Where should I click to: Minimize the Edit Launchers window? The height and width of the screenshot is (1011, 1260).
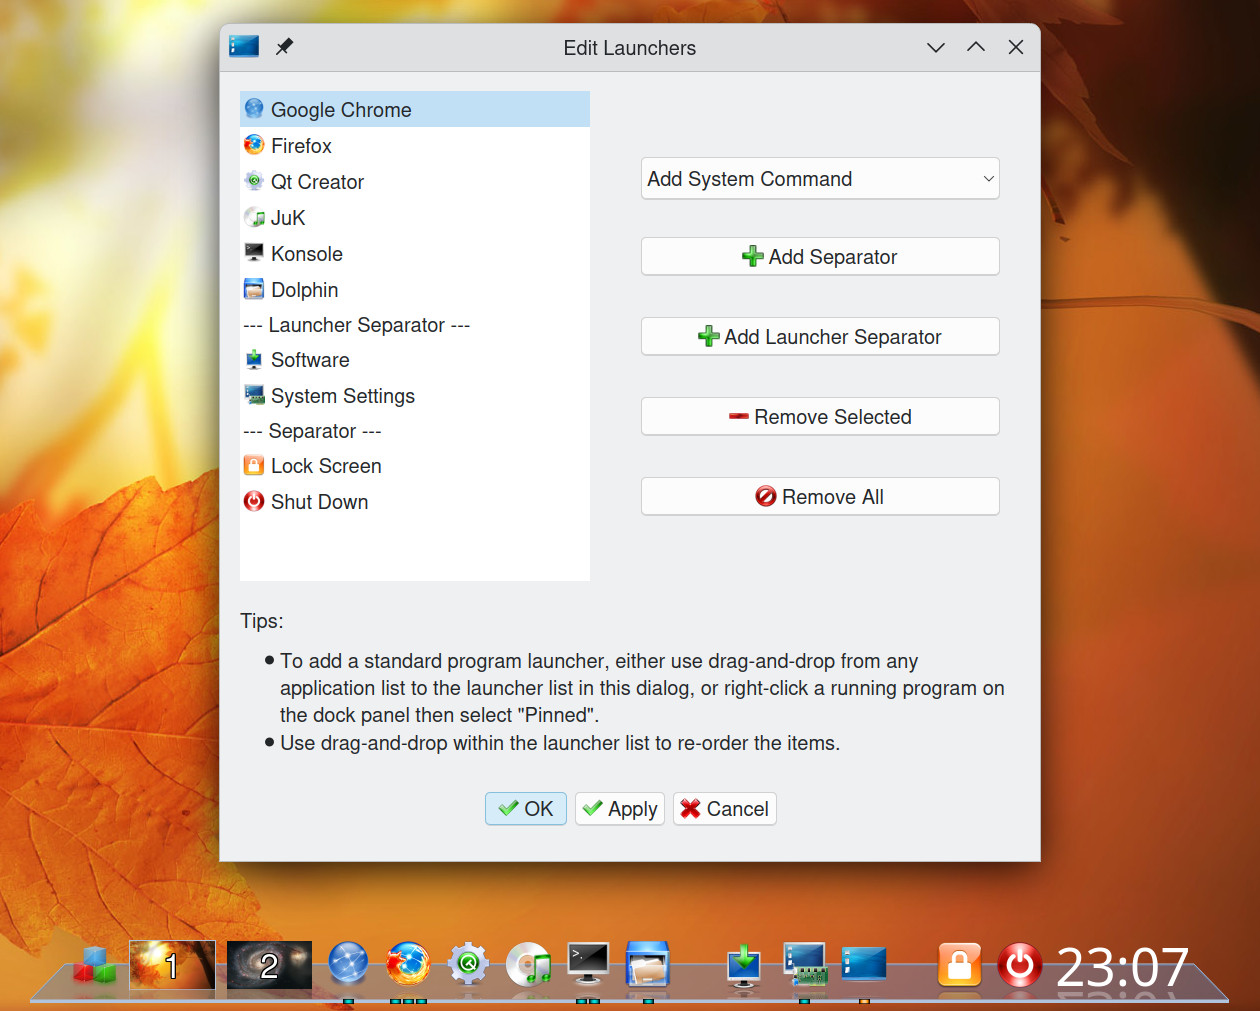(936, 47)
